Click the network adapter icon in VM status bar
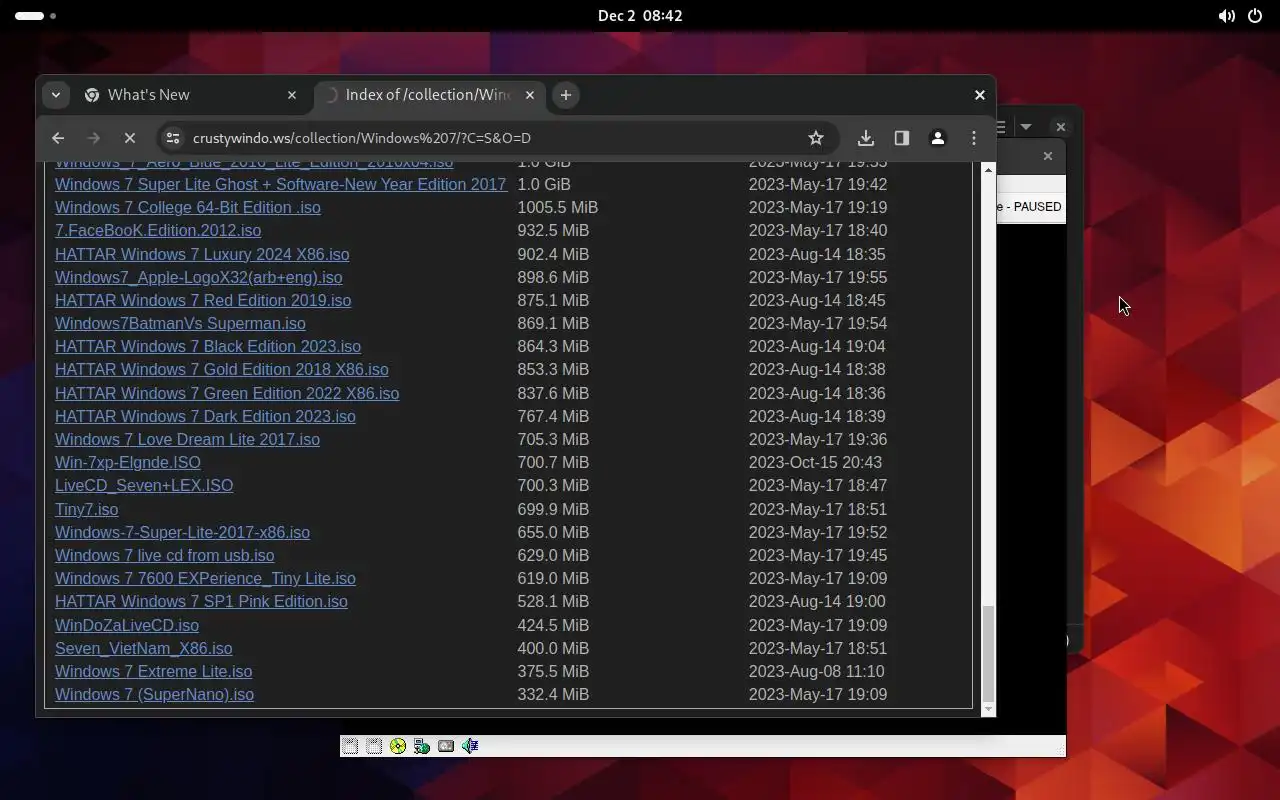This screenshot has width=1280, height=800. 422,746
